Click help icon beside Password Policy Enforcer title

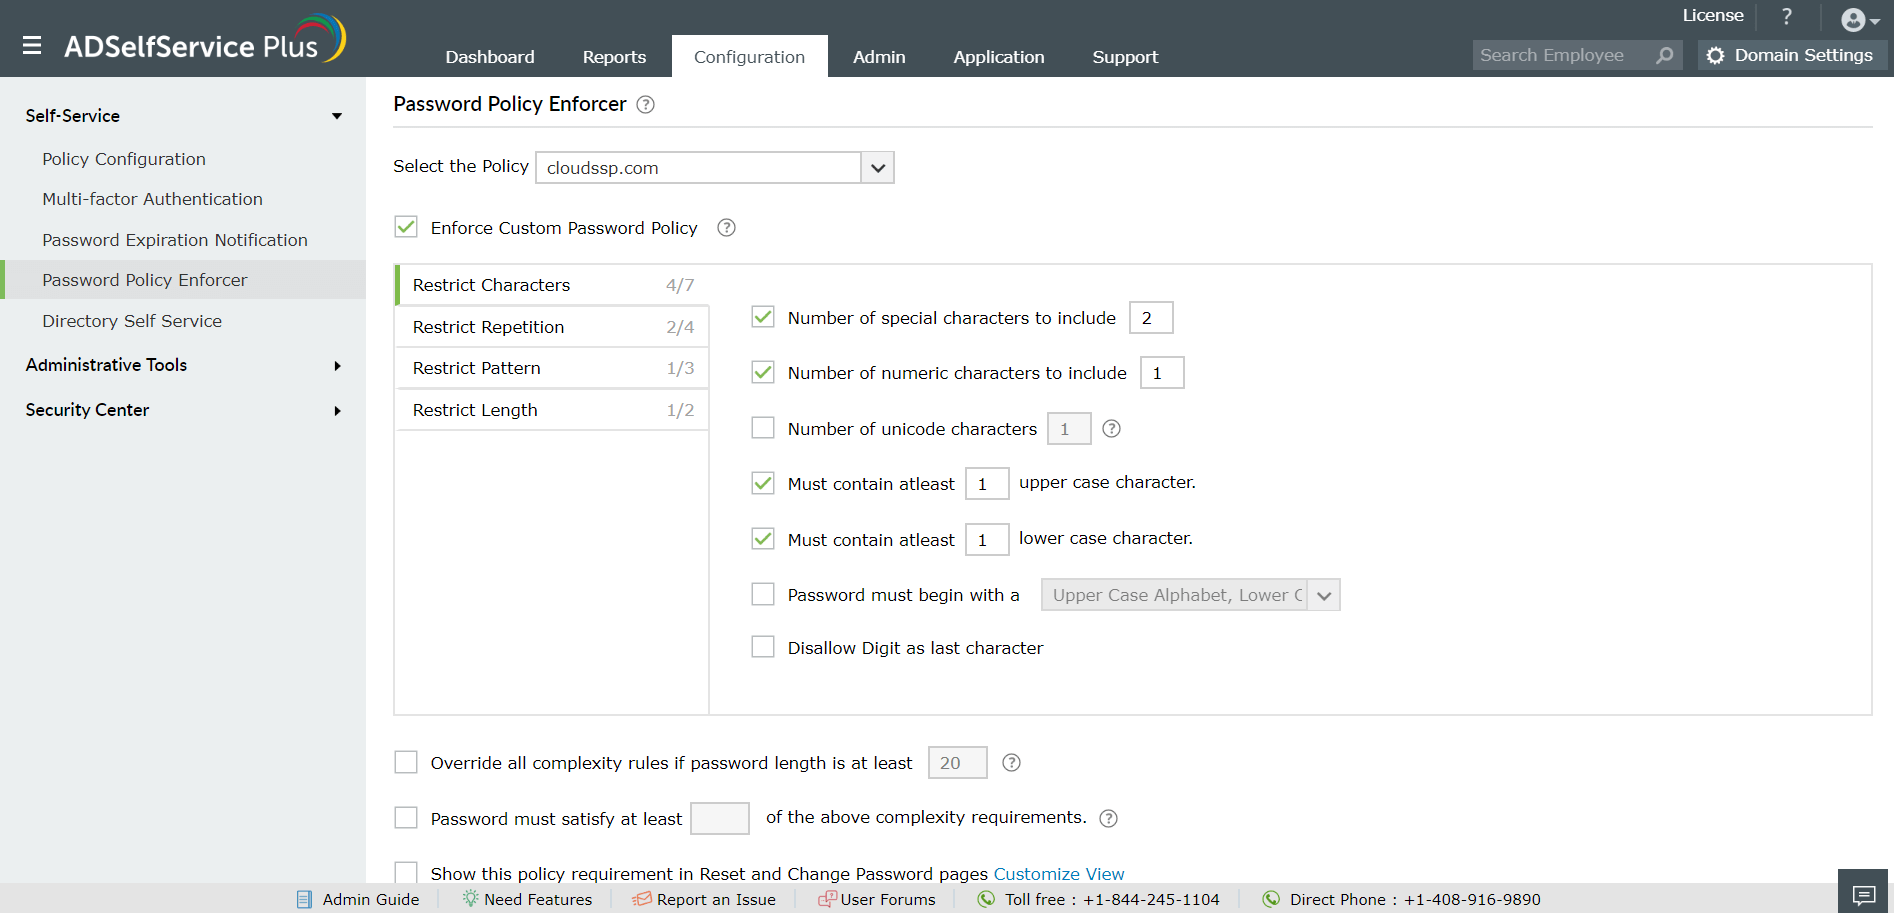[646, 105]
